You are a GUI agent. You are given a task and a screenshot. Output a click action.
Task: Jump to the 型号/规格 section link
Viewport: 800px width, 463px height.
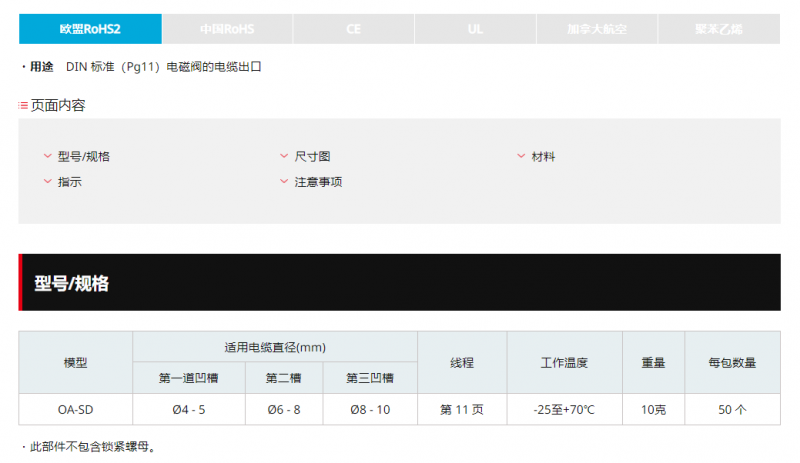(84, 156)
